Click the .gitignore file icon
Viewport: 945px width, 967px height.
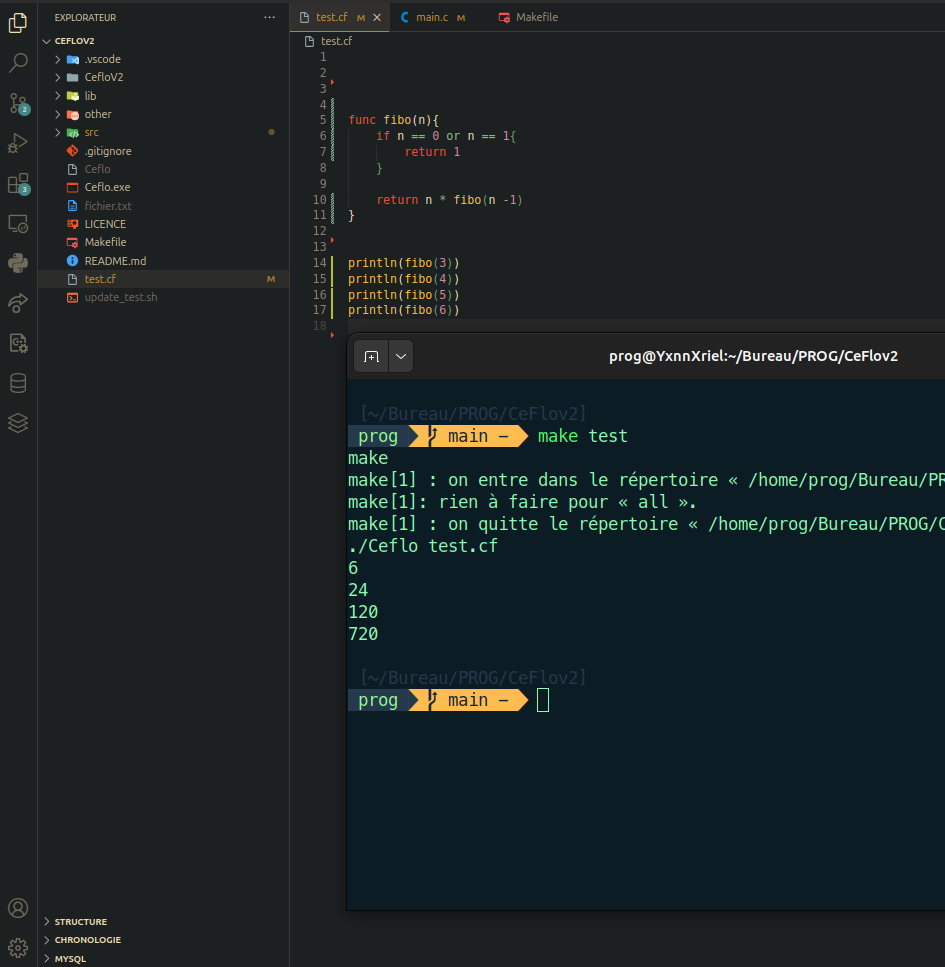72,151
